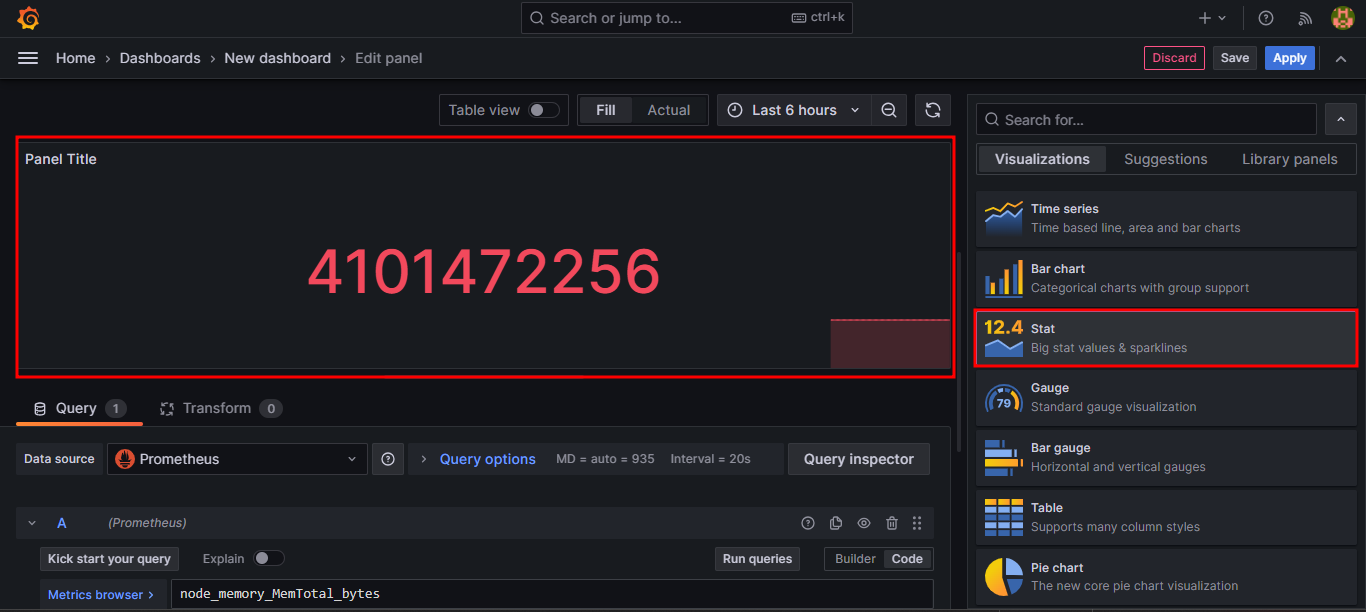Duplicate query A using the copy icon
Image resolution: width=1366 pixels, height=612 pixels.
click(x=835, y=522)
